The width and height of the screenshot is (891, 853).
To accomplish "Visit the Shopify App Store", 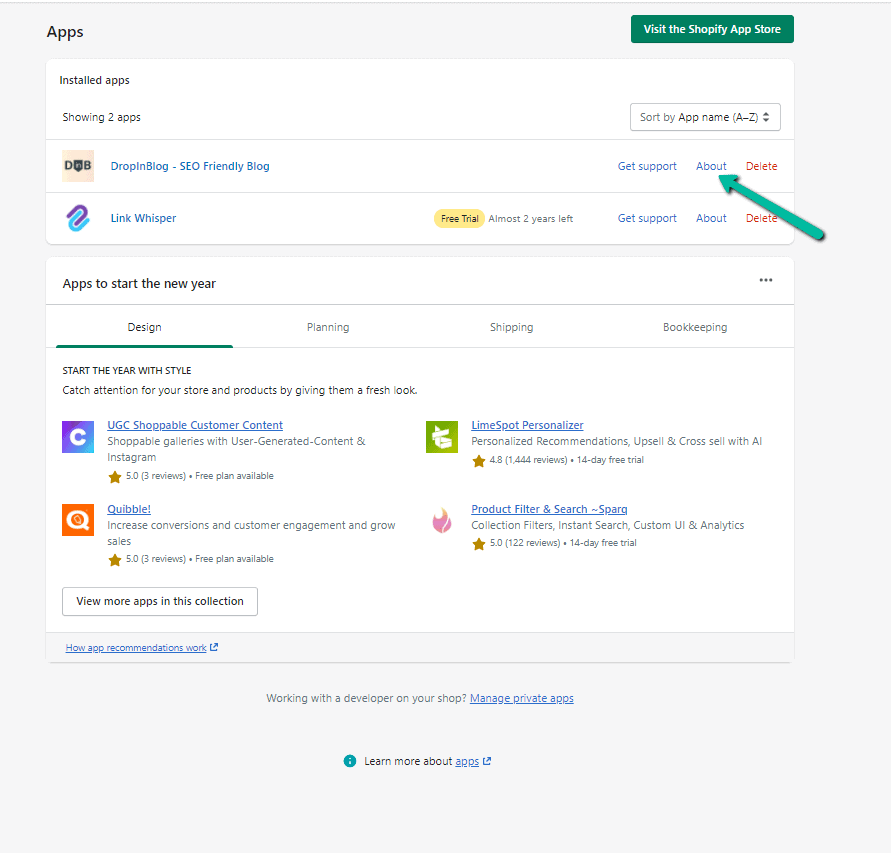I will 712,29.
